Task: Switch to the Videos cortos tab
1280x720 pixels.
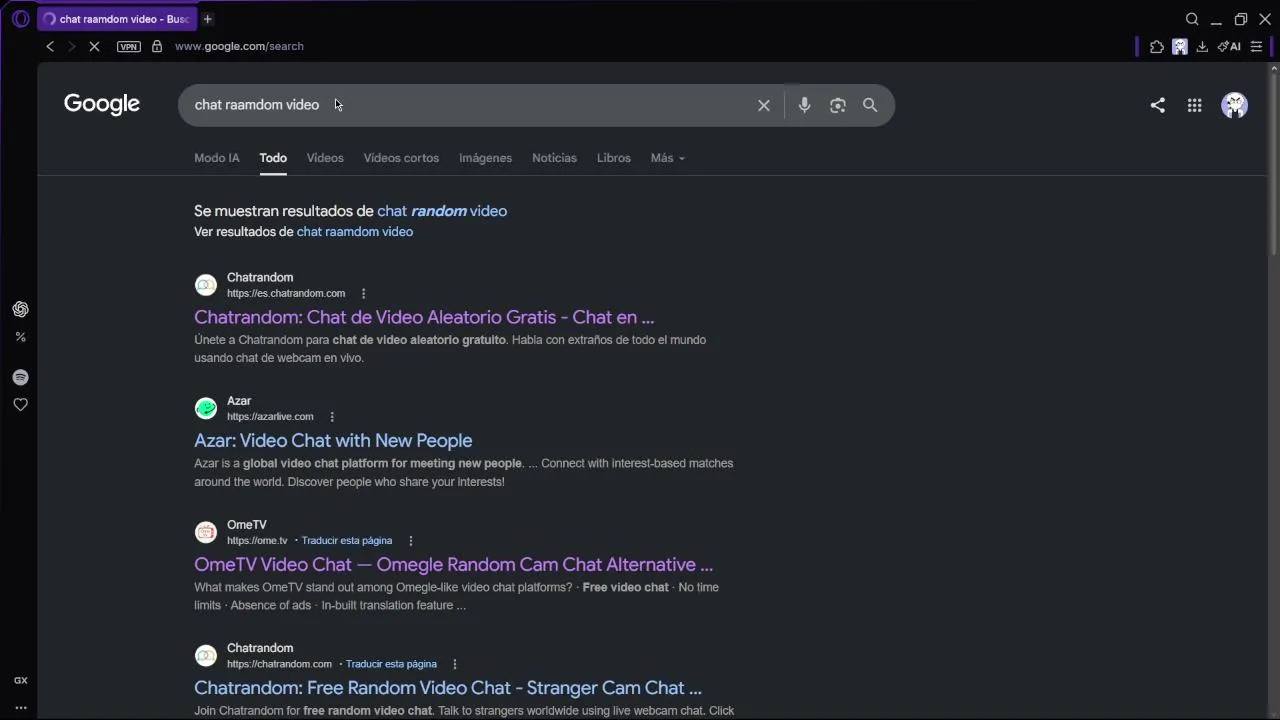Action: click(x=401, y=158)
